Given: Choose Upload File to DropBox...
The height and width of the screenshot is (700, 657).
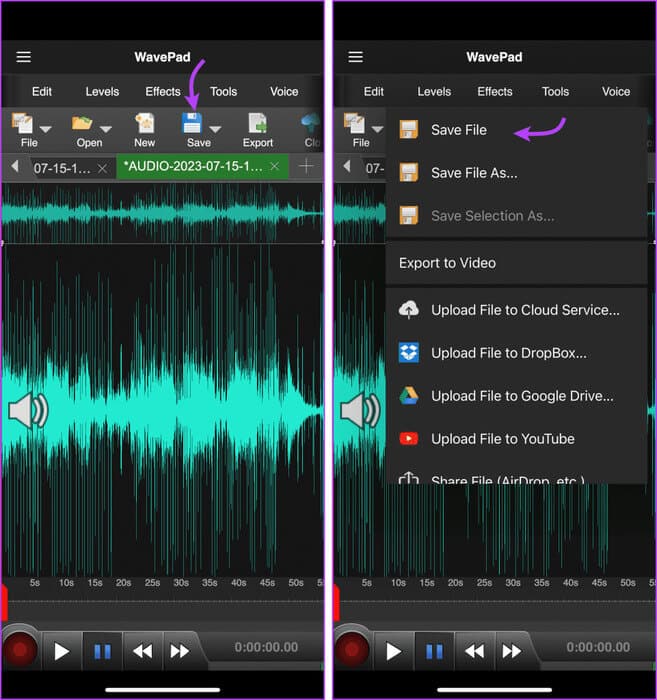Looking at the screenshot, I should [x=516, y=353].
